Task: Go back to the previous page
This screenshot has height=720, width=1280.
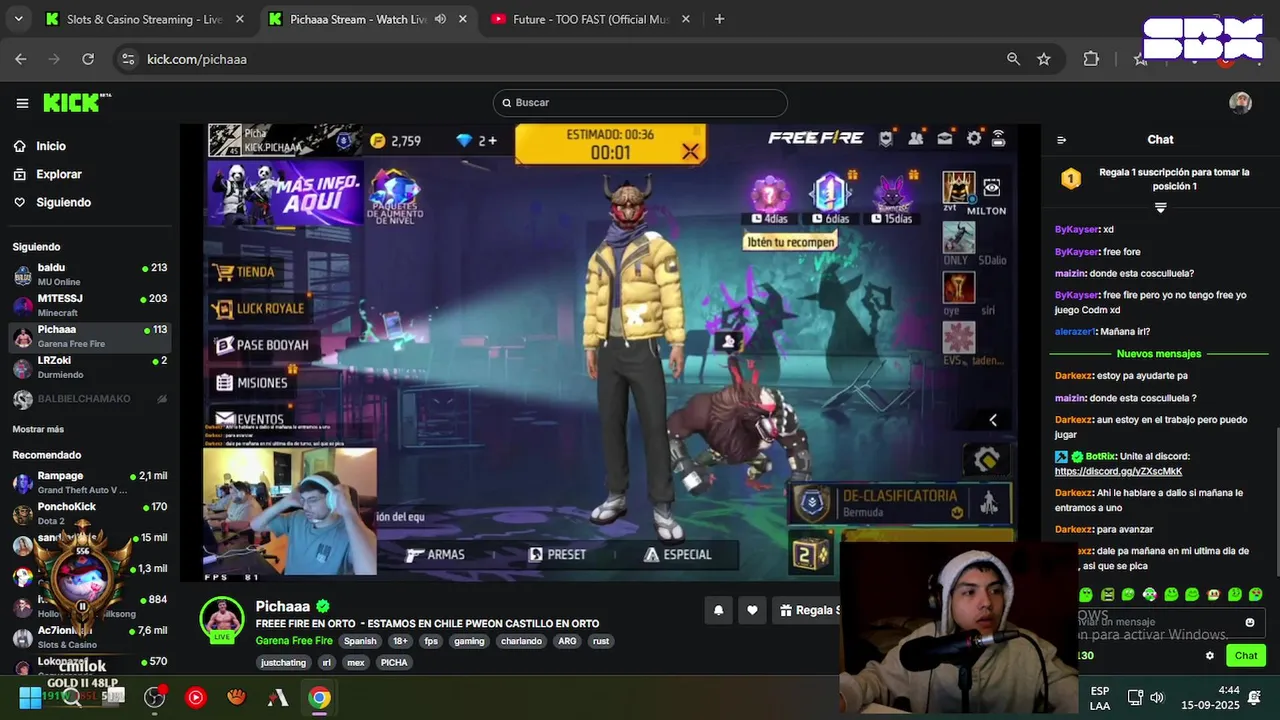Action: pyautogui.click(x=21, y=59)
